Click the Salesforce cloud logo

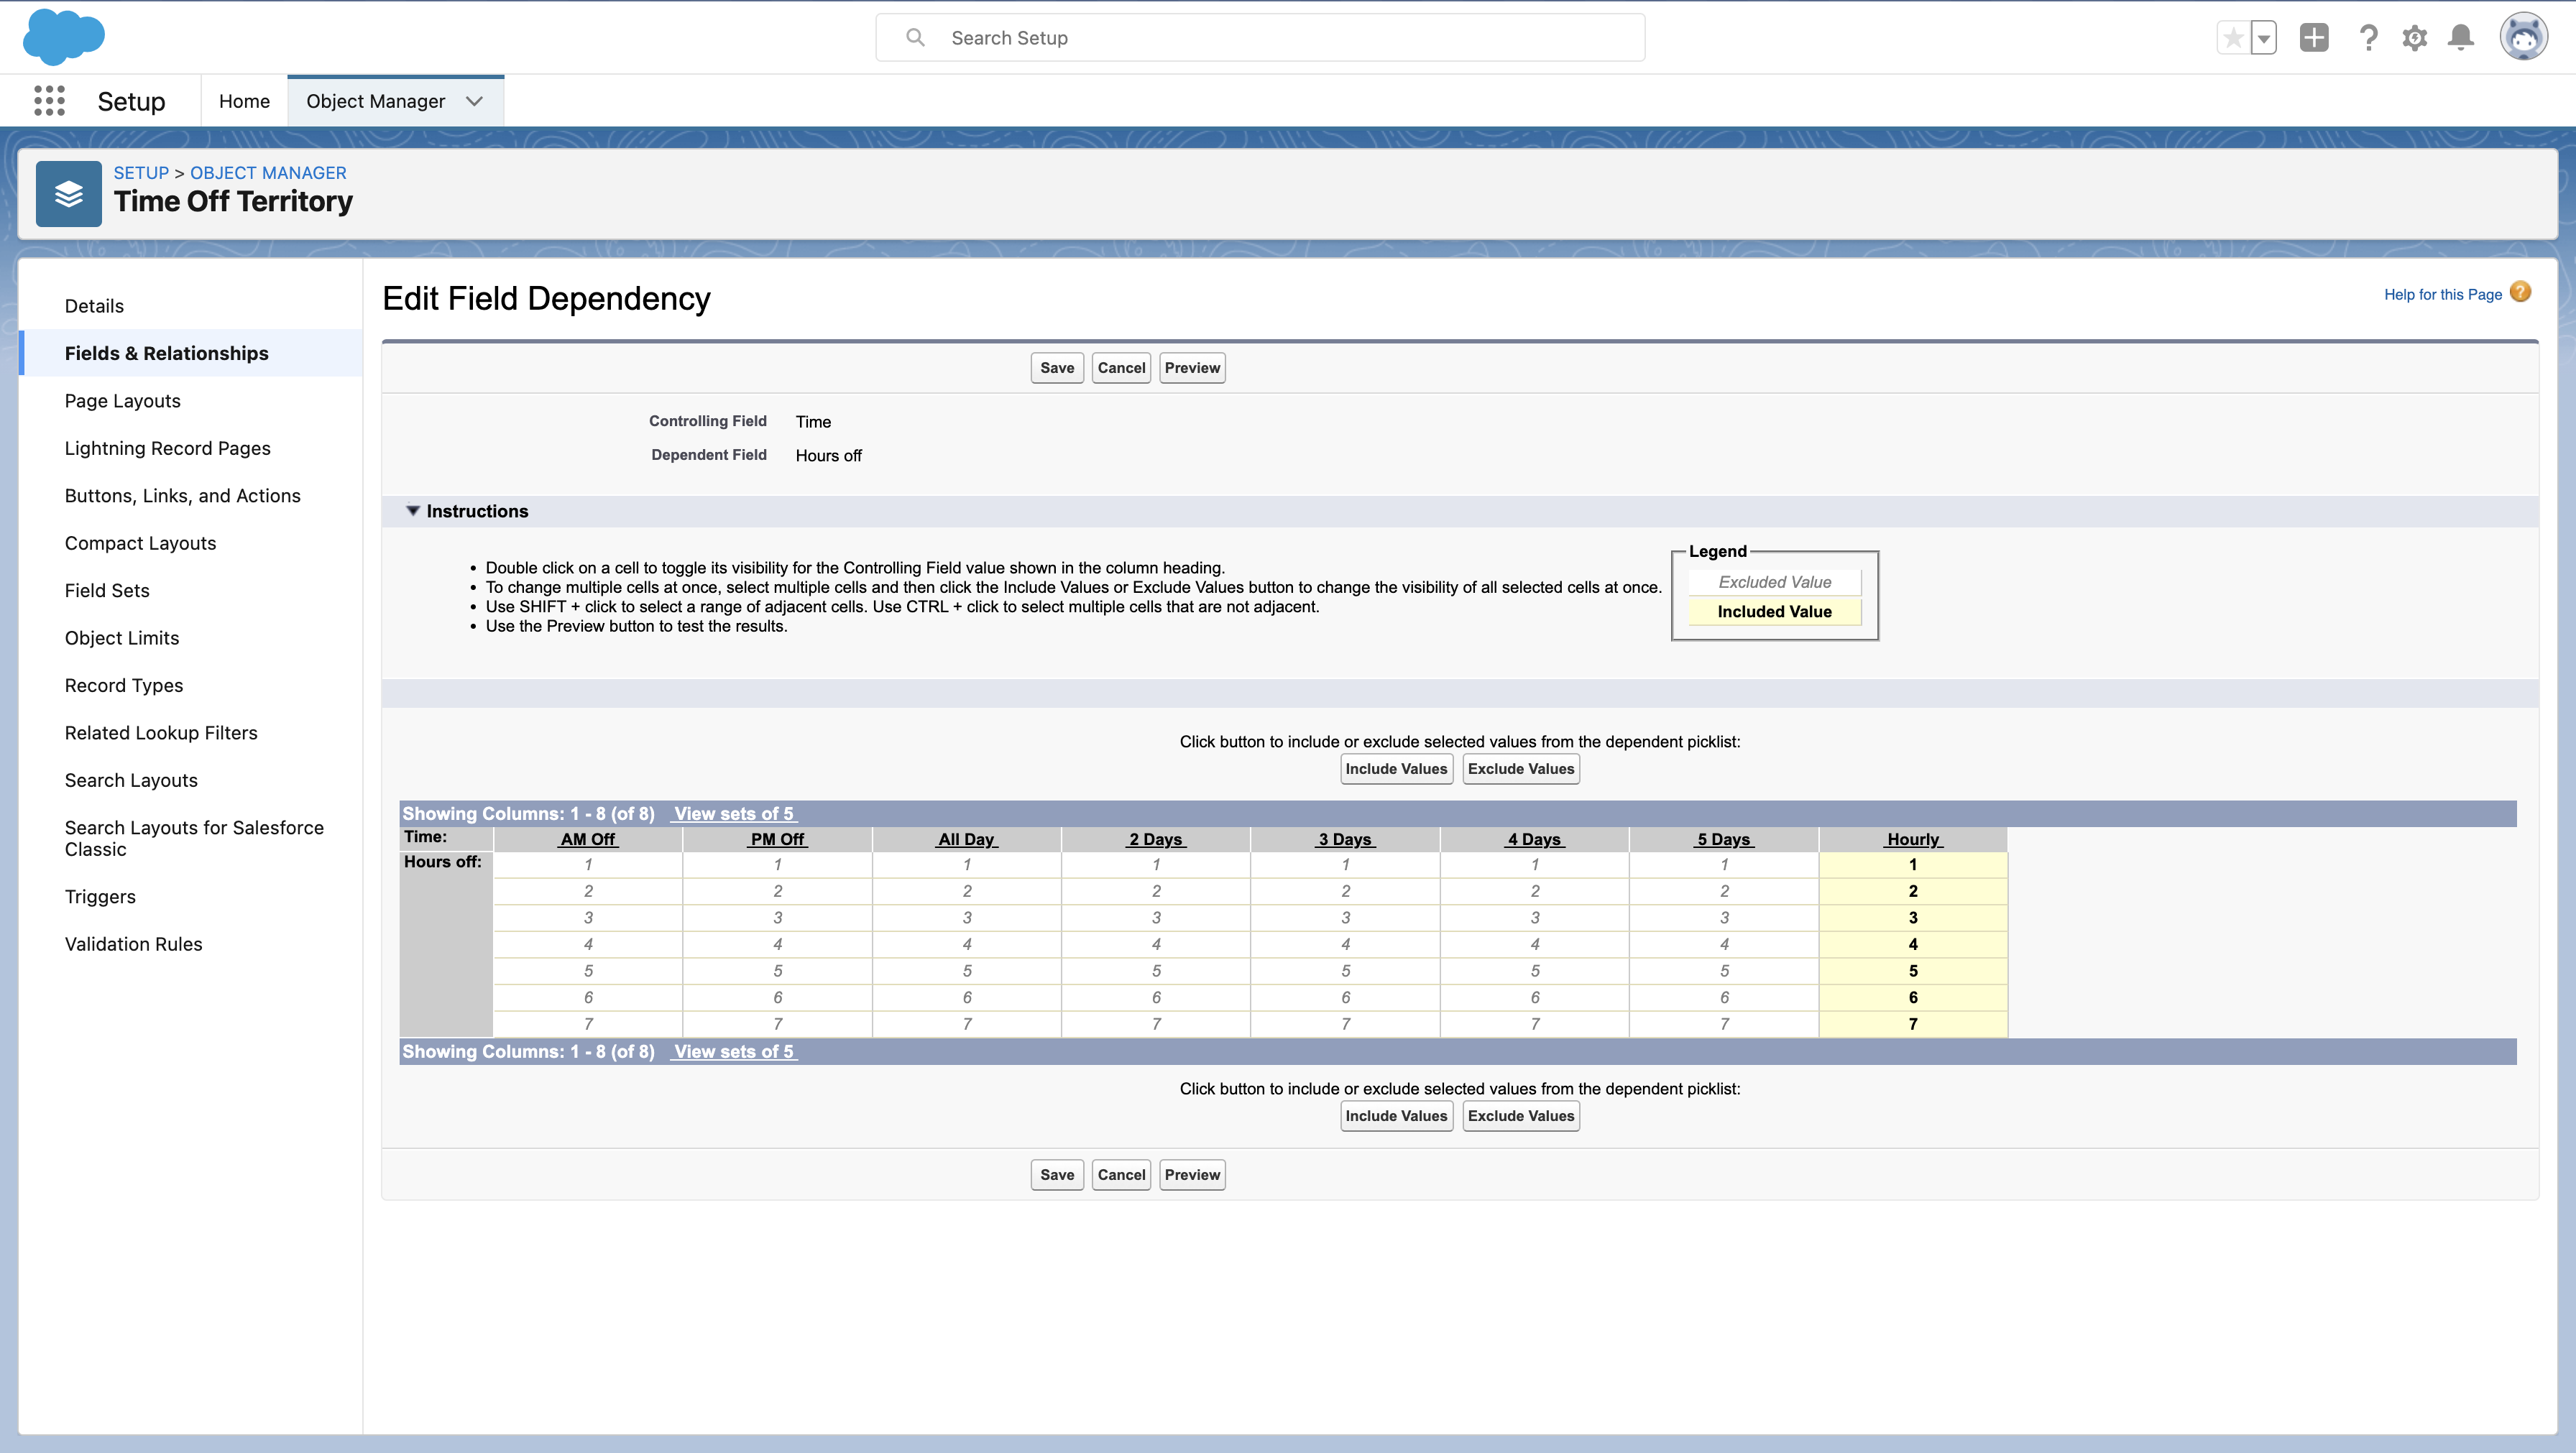click(63, 37)
